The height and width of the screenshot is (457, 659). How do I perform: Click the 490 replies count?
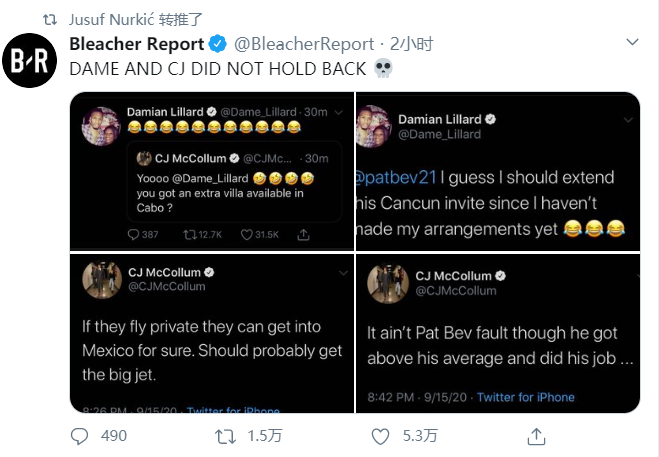click(113, 436)
